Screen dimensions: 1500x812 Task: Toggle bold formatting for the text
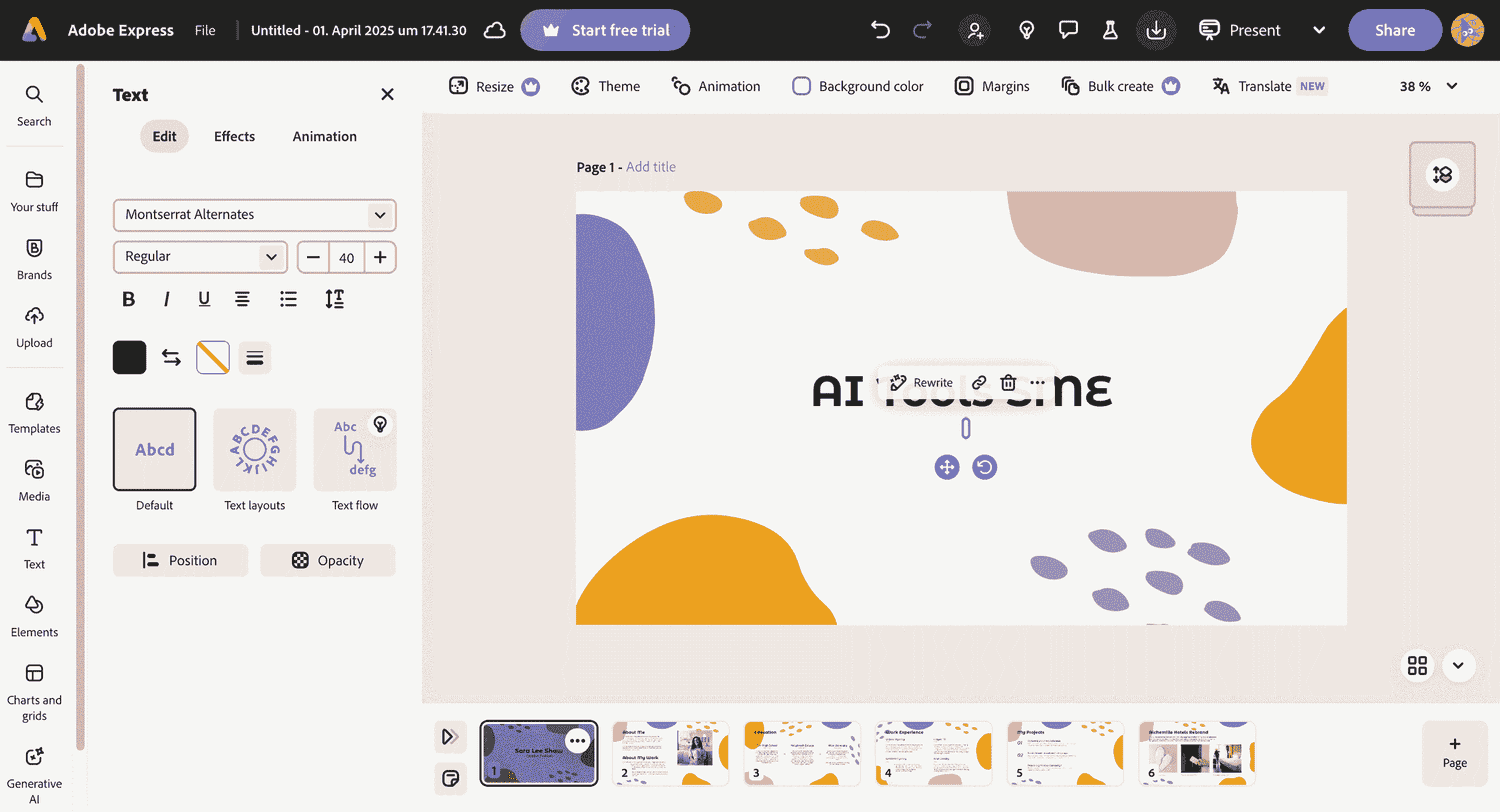coord(128,298)
